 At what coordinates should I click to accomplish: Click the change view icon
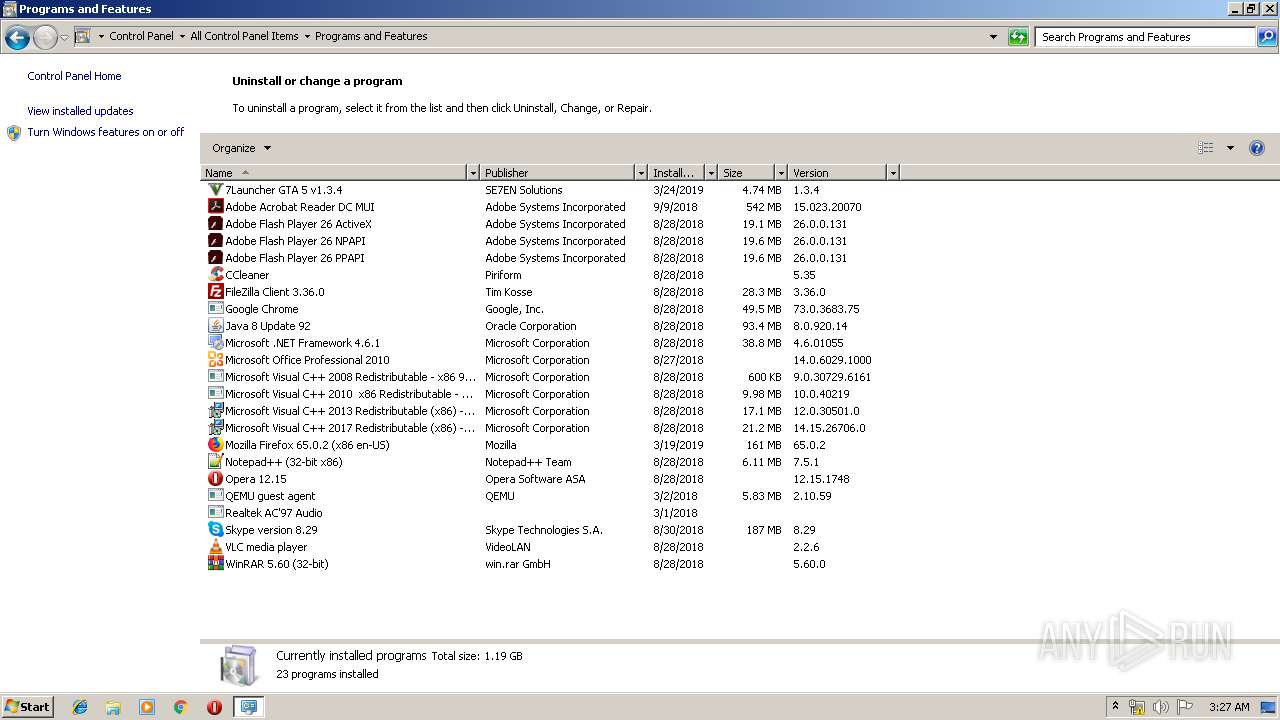pos(1206,148)
